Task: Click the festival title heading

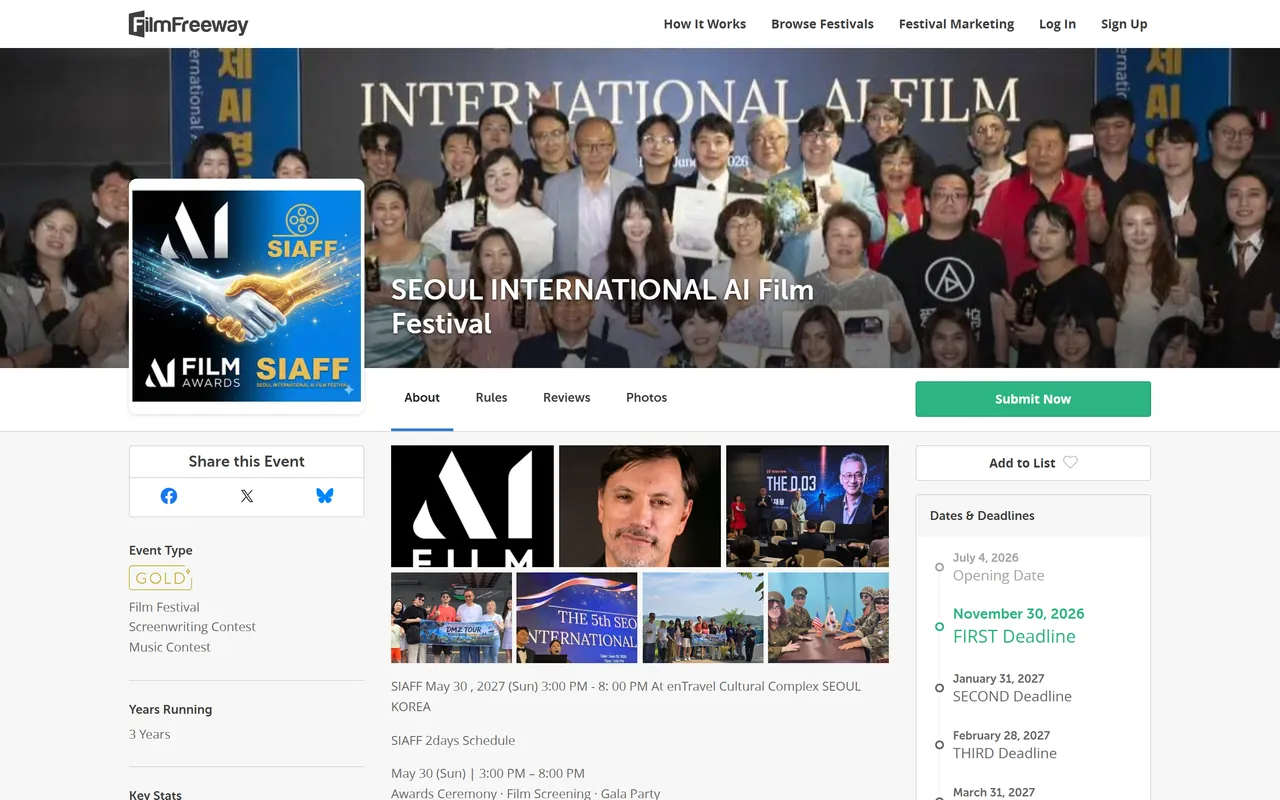Action: tap(602, 307)
